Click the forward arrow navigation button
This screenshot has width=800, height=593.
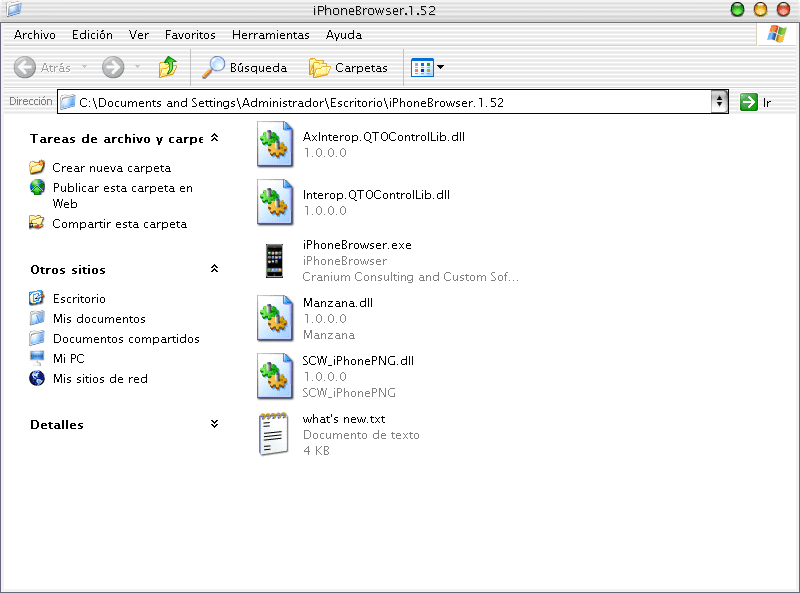113,67
